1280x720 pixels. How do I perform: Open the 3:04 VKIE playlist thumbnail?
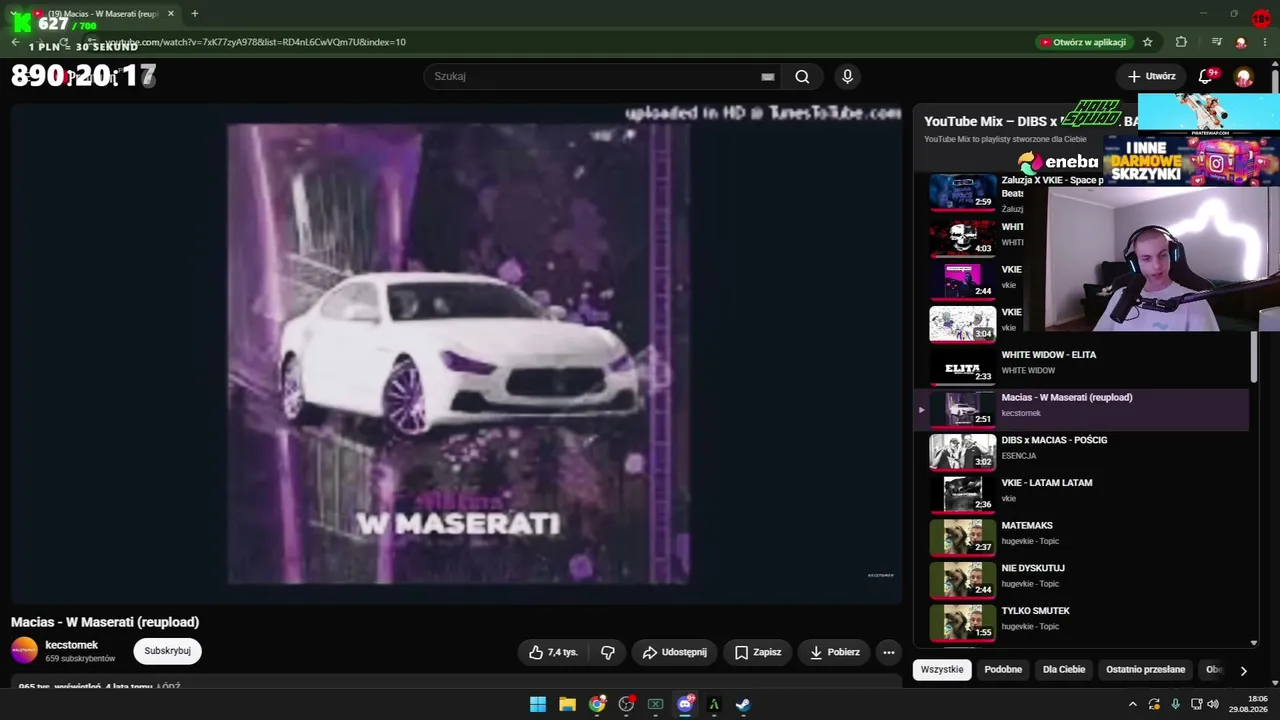(963, 323)
